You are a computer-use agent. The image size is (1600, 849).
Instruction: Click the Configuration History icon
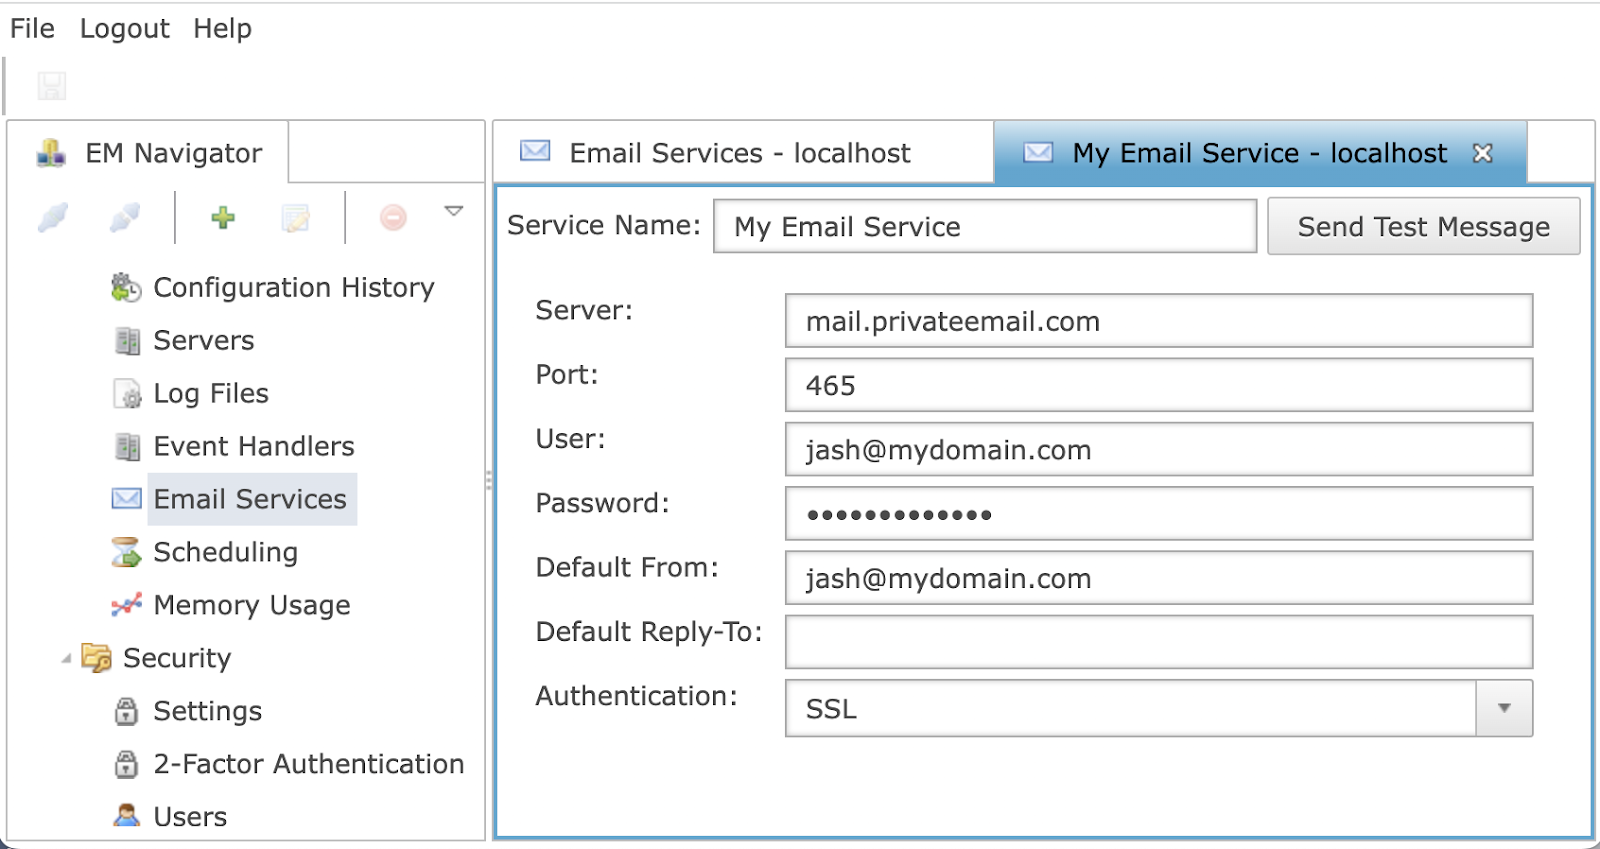click(x=126, y=288)
